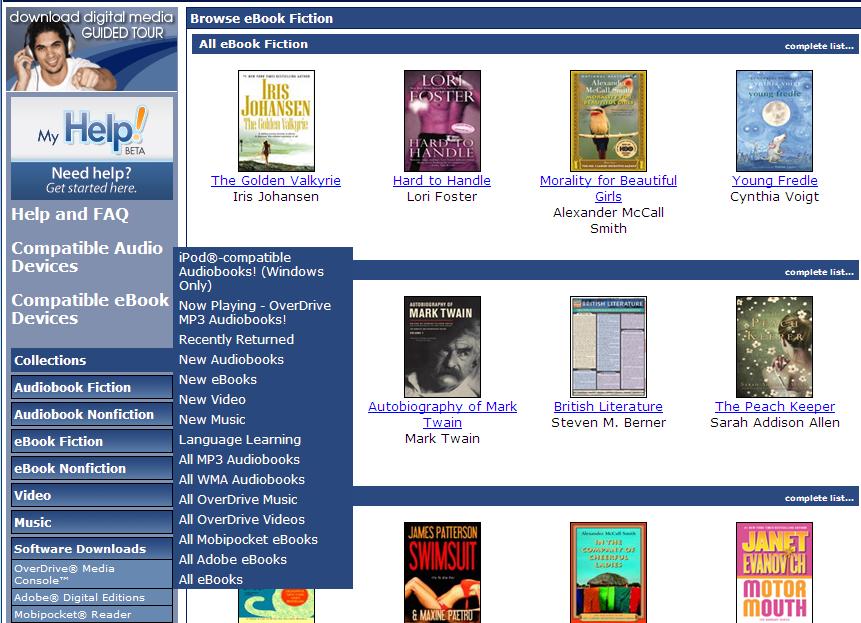This screenshot has width=861, height=623.
Task: Open Help and FAQ
Action: [70, 214]
